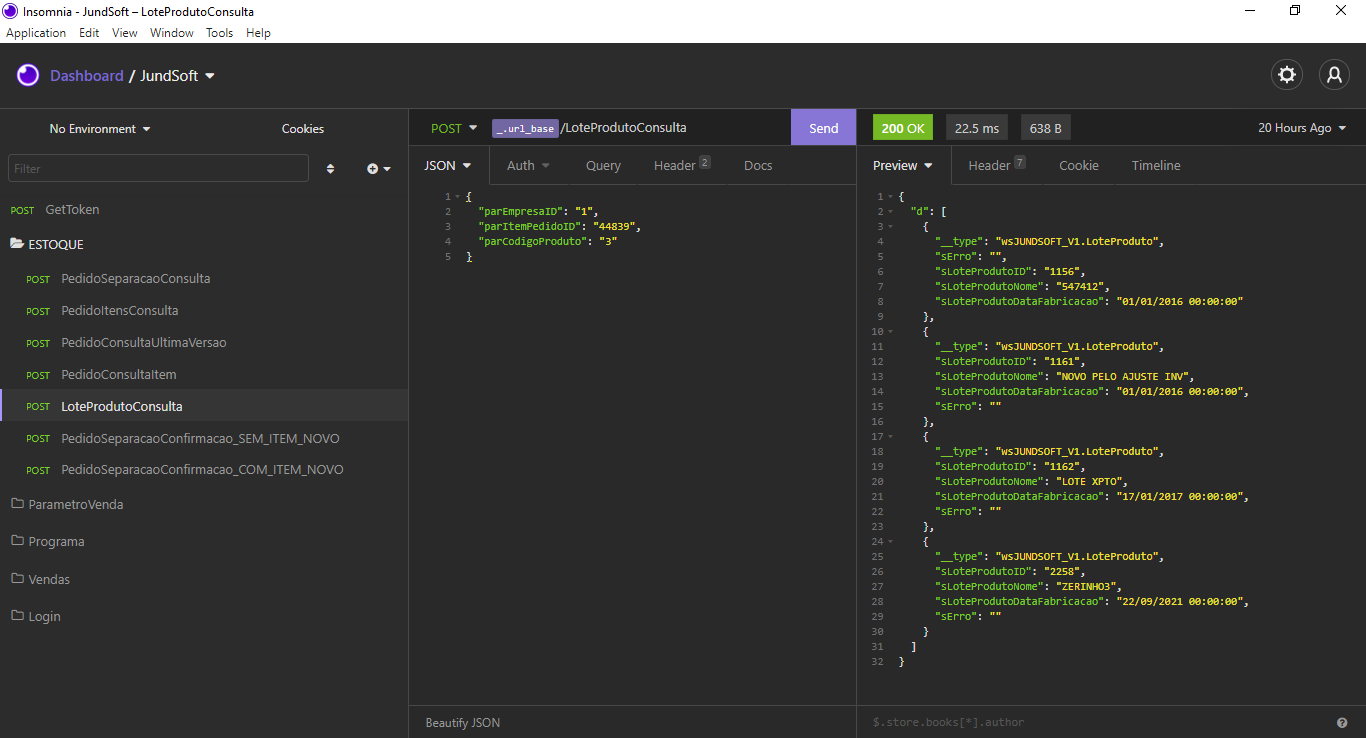Fold the response "d" array arrow

(x=889, y=212)
